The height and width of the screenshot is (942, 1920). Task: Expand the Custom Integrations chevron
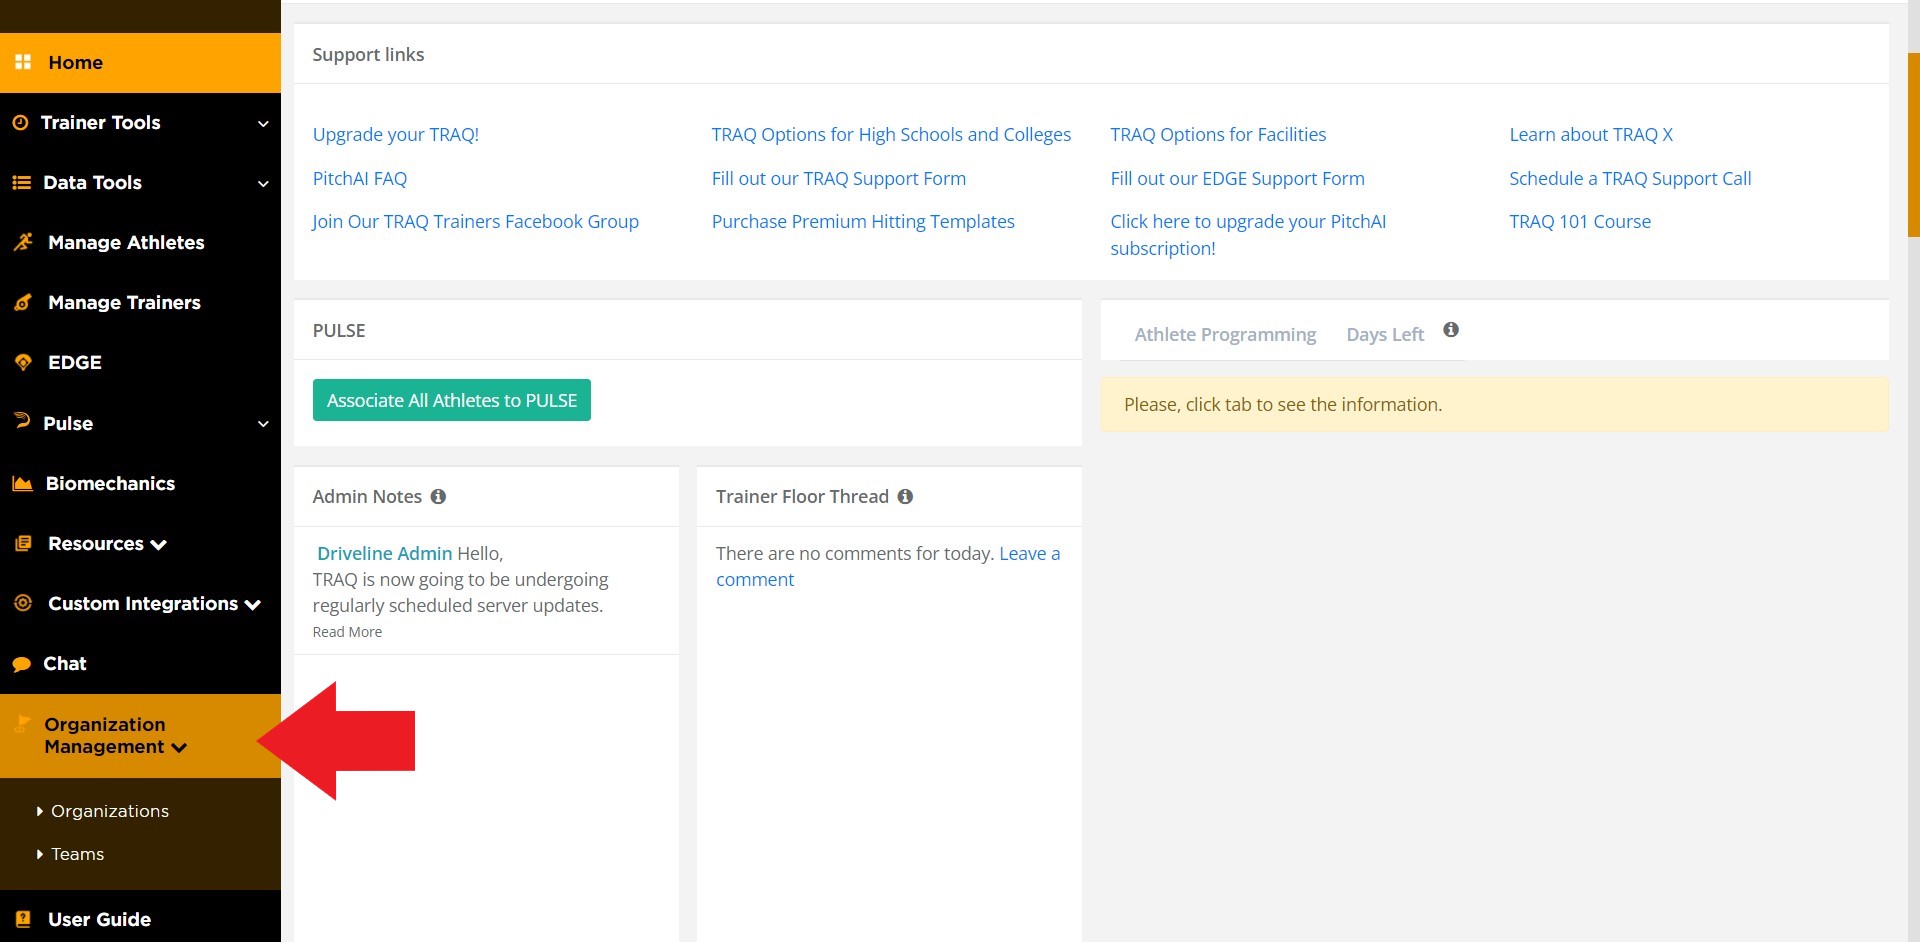(253, 605)
